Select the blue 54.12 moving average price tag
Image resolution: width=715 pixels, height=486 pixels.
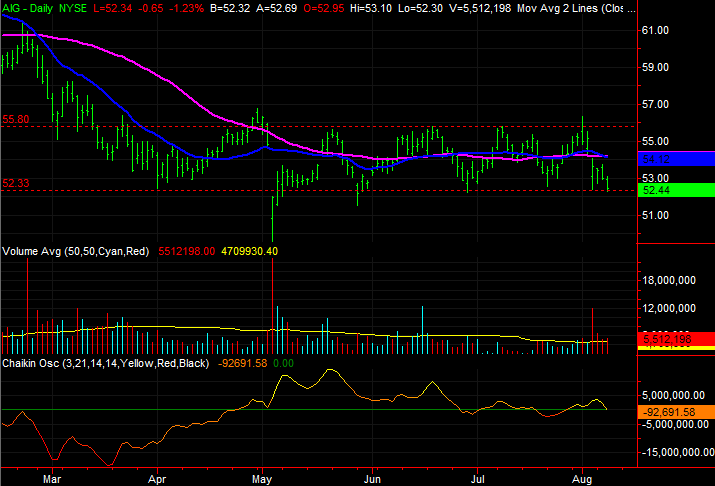point(676,159)
